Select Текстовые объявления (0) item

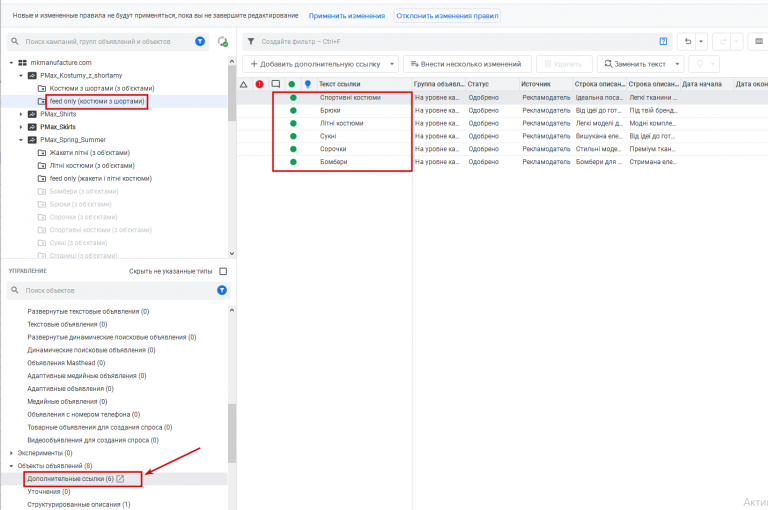point(67,324)
